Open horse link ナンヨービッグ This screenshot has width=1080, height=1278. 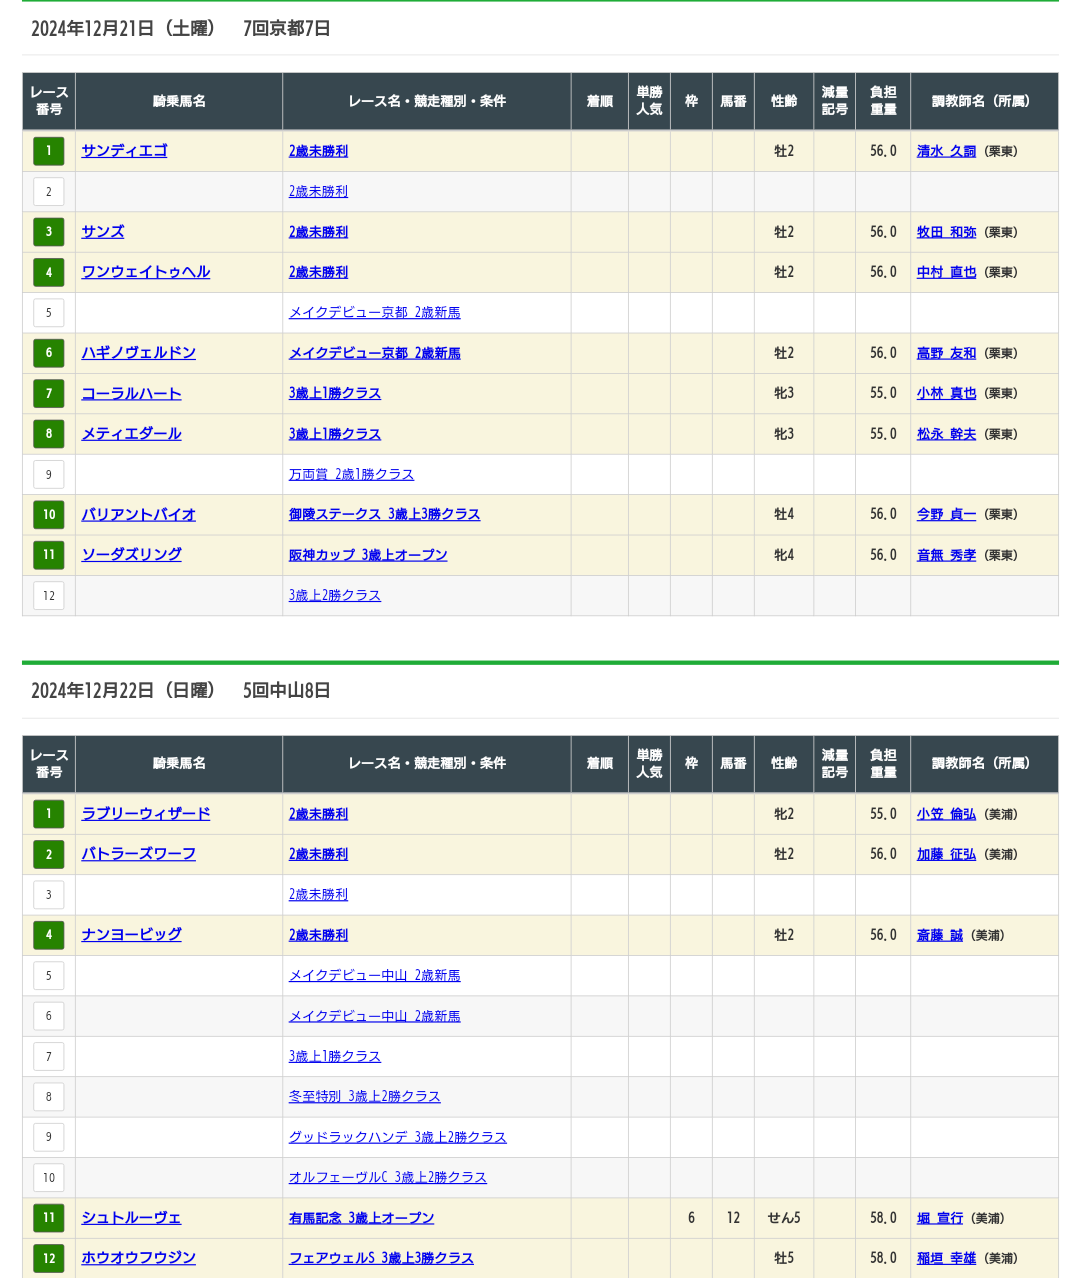[x=132, y=935]
